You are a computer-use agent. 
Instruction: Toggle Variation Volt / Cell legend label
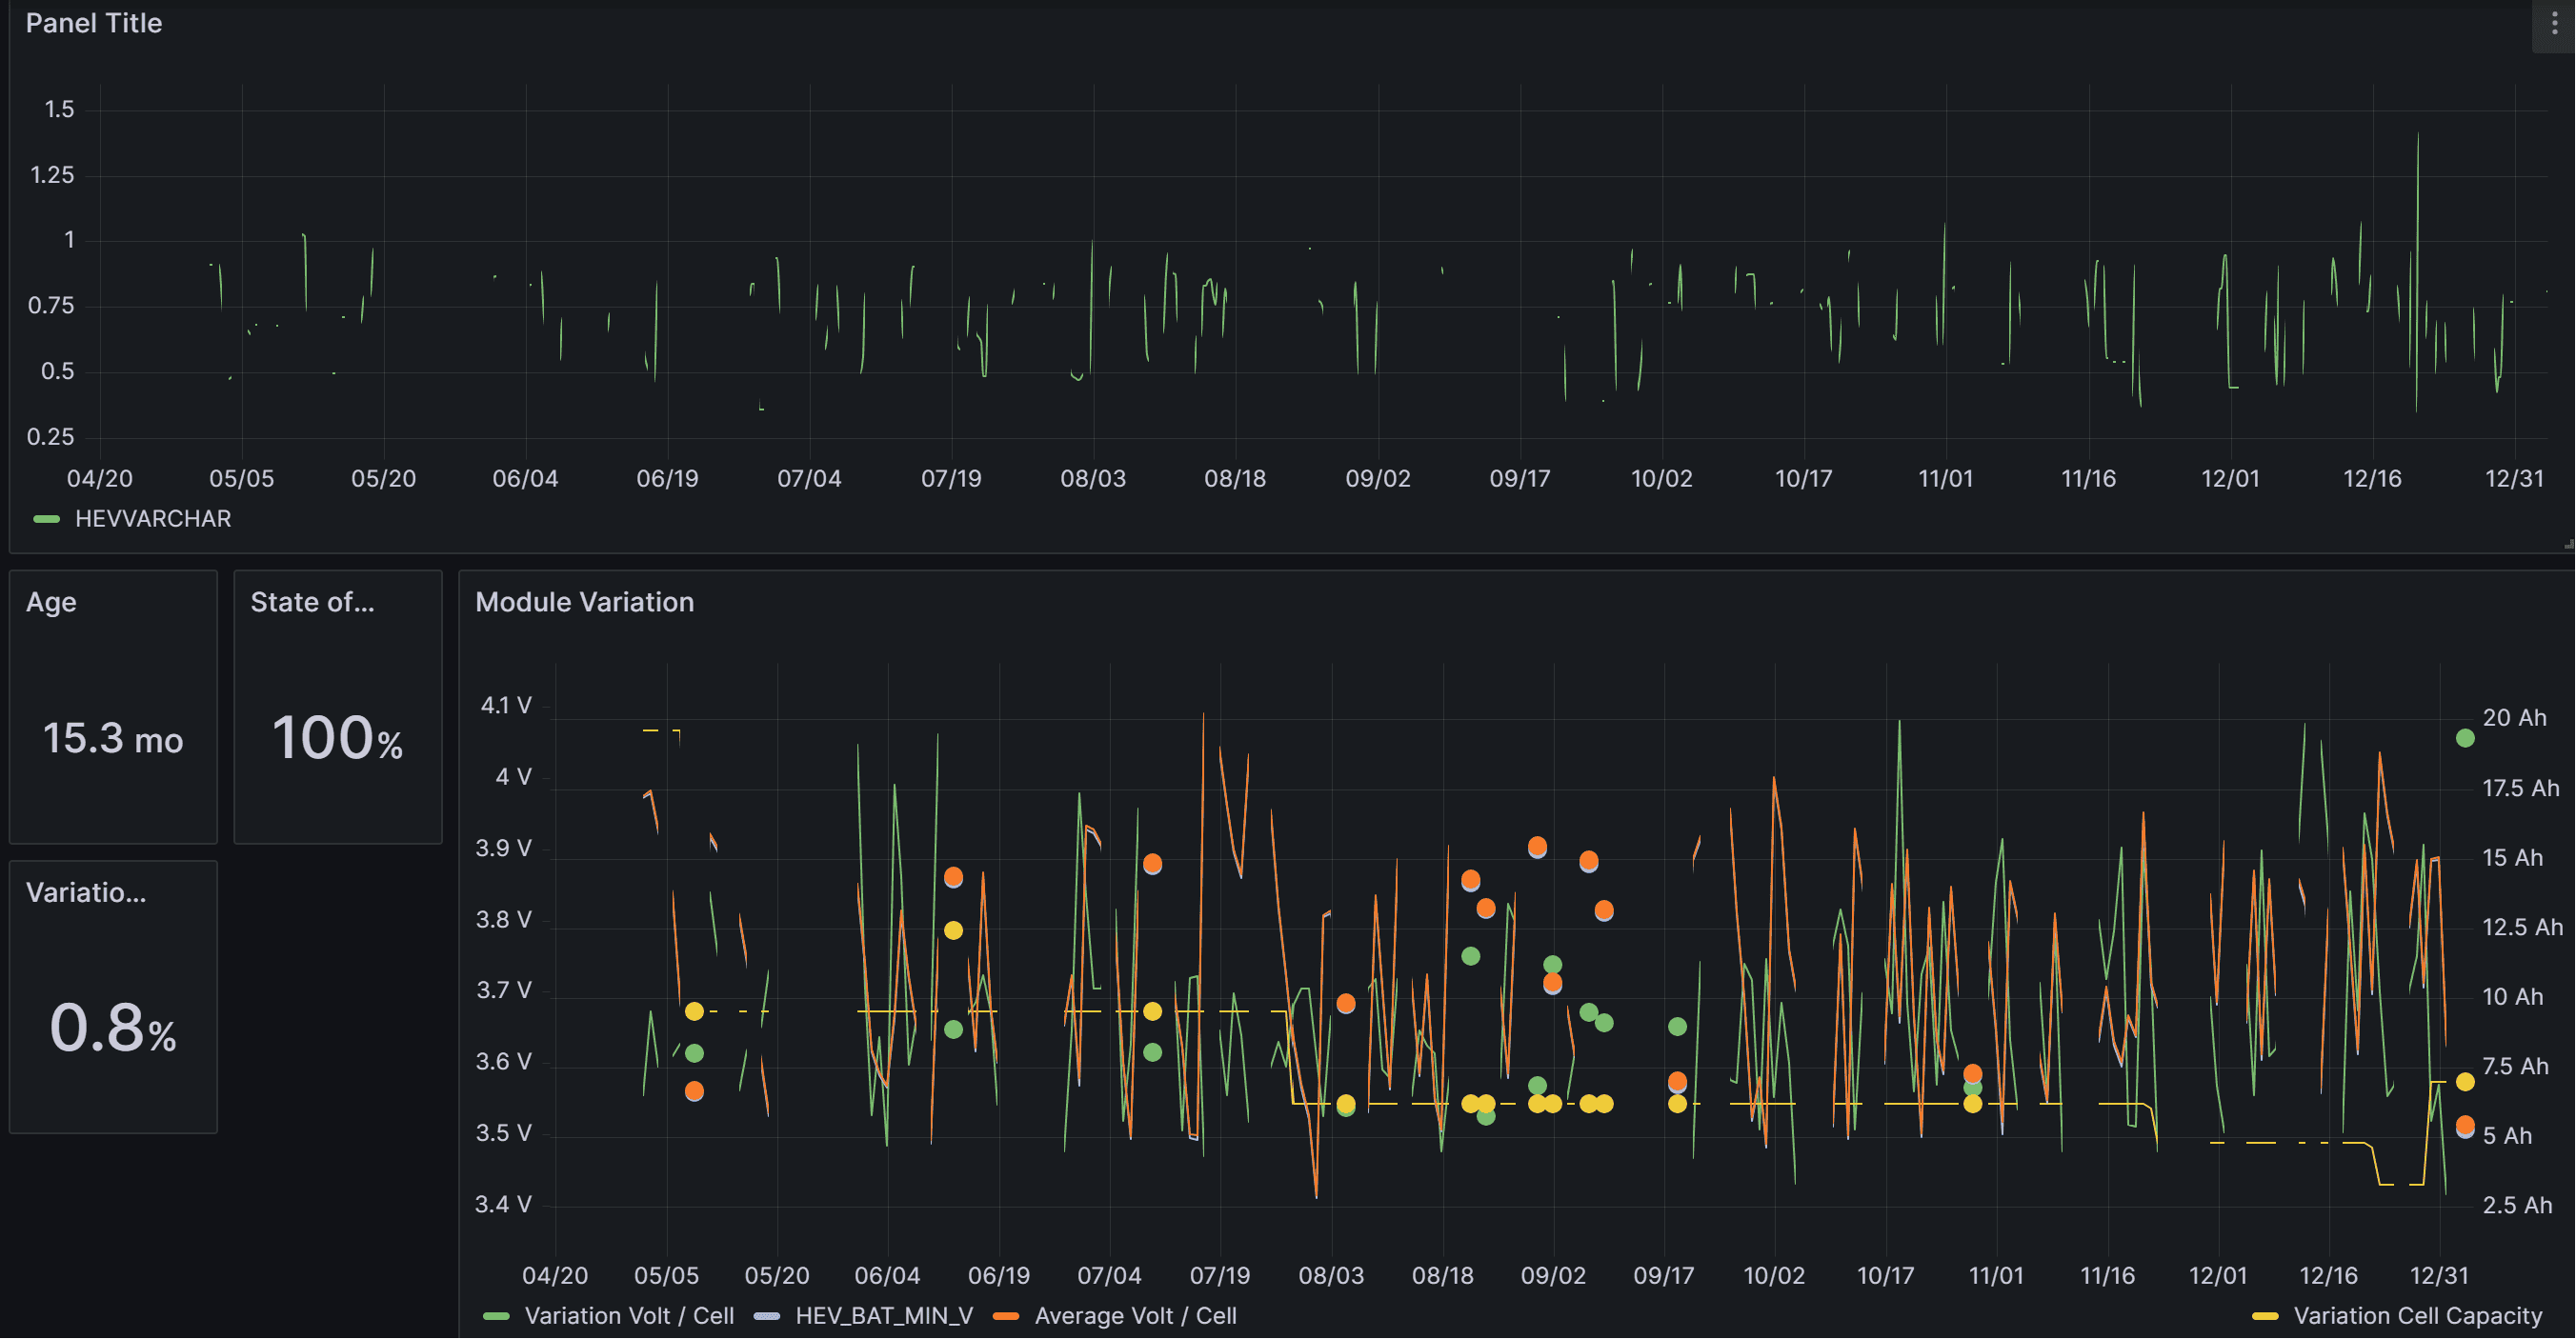point(628,1316)
